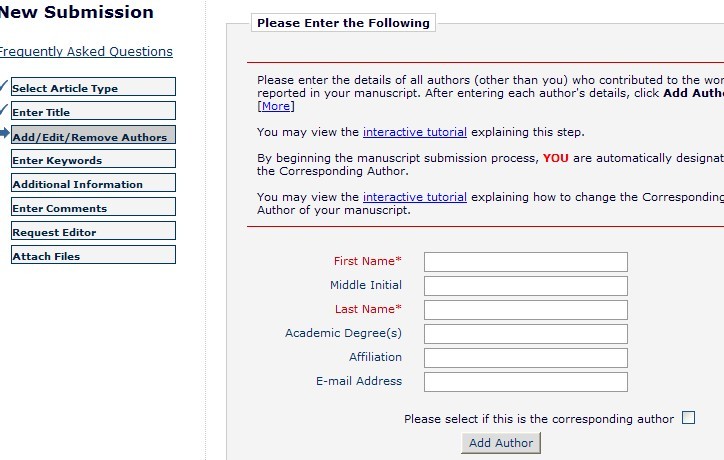The image size is (724, 460).
Task: Go to the Enter Title step
Action: pyautogui.click(x=93, y=112)
